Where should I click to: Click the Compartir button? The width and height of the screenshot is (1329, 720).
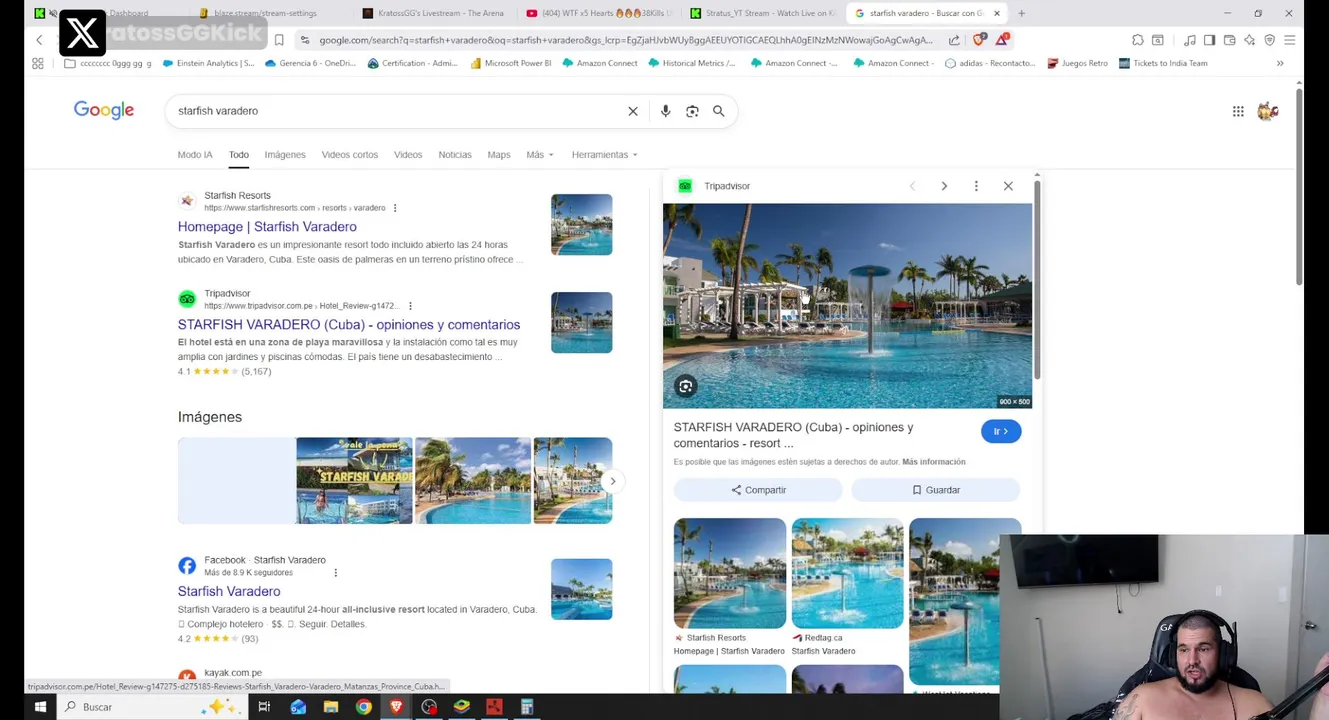click(758, 490)
